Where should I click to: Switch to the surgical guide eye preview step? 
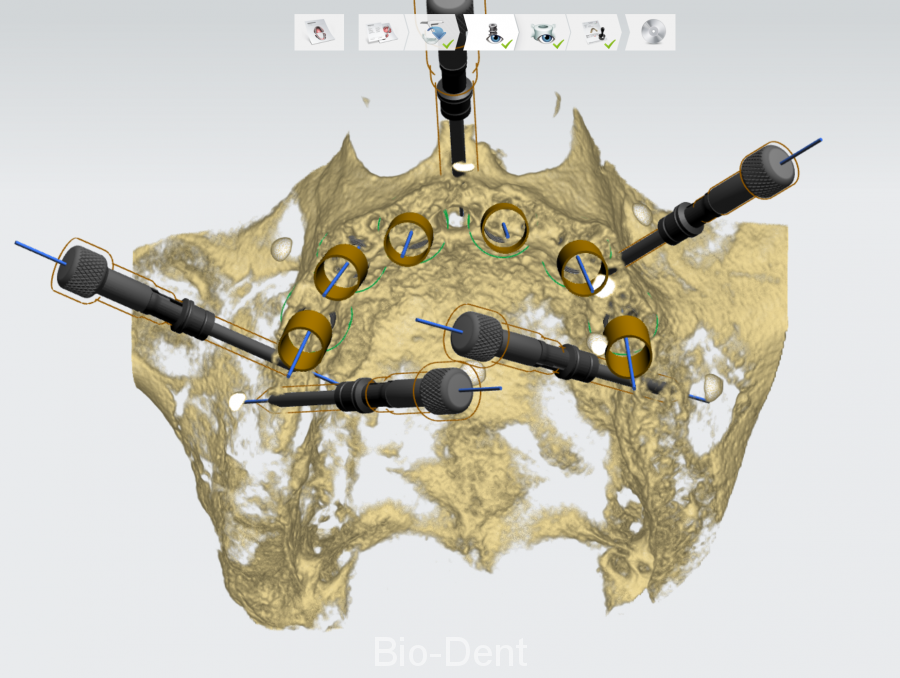pos(544,32)
